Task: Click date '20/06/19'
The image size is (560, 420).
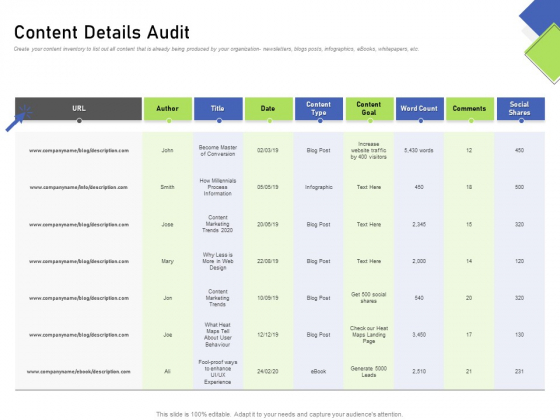Action: click(268, 225)
